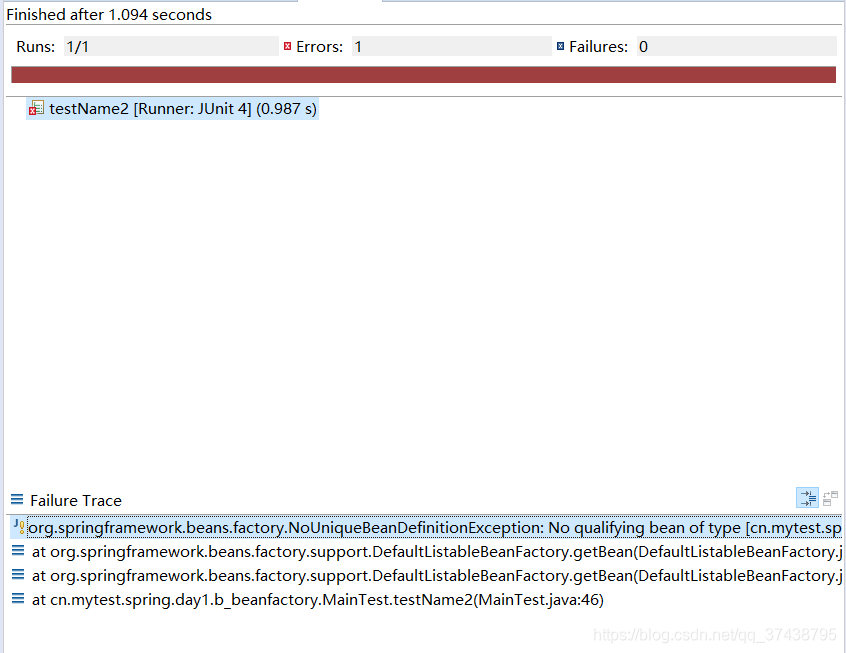Click the 'Finished after 1.094 seconds' status text
Viewport: 846px width, 653px height.
109,15
